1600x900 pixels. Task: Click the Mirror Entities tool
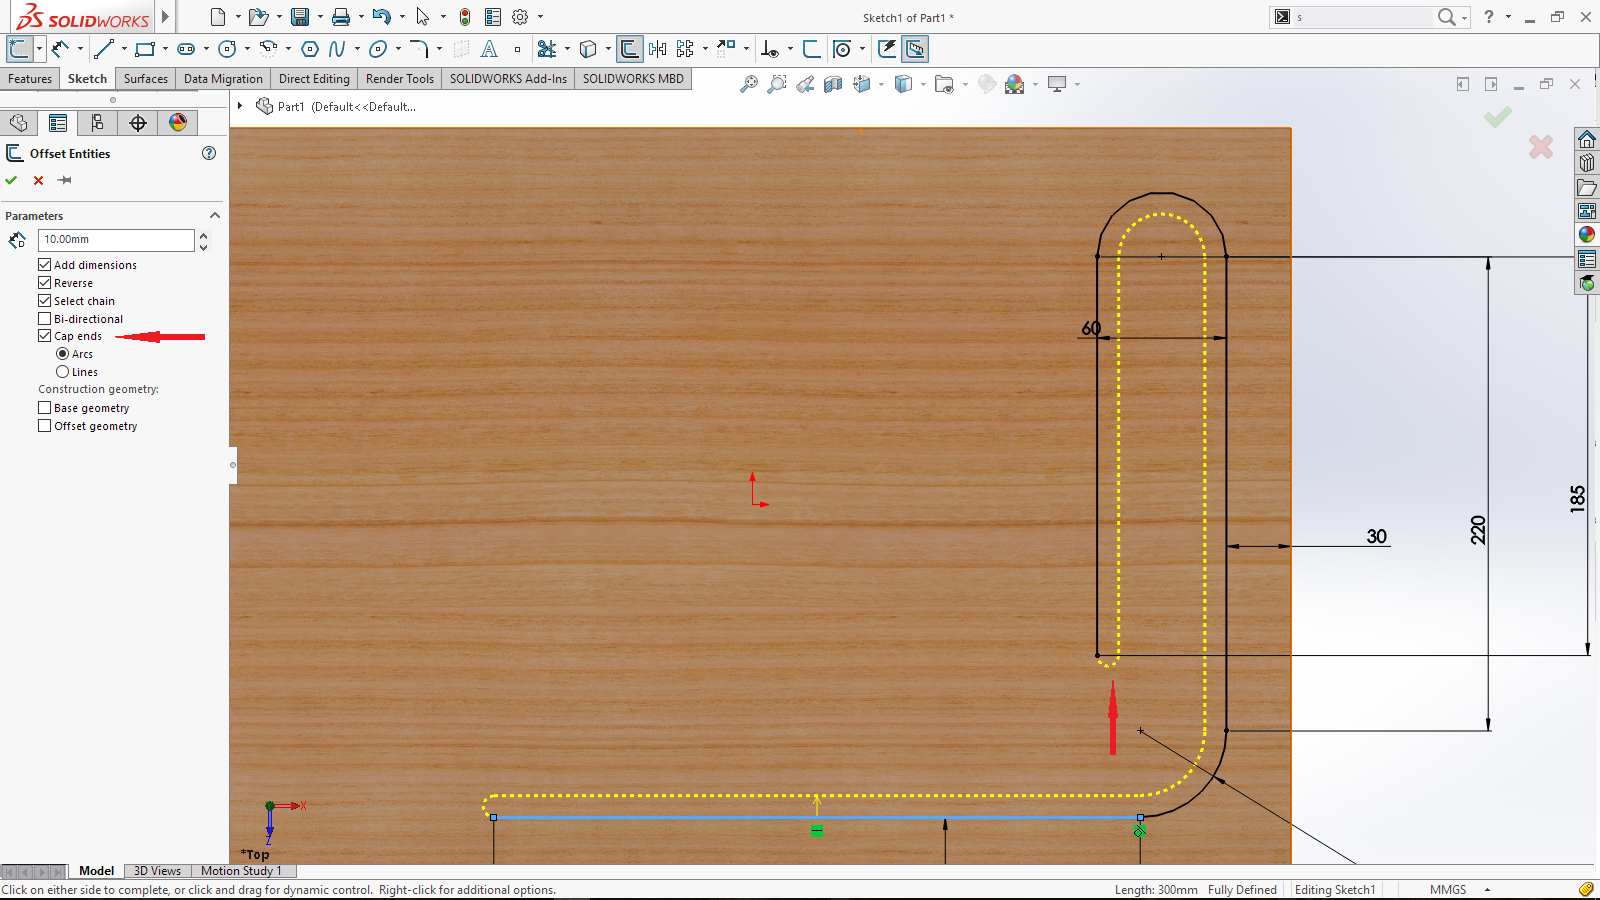(x=657, y=49)
